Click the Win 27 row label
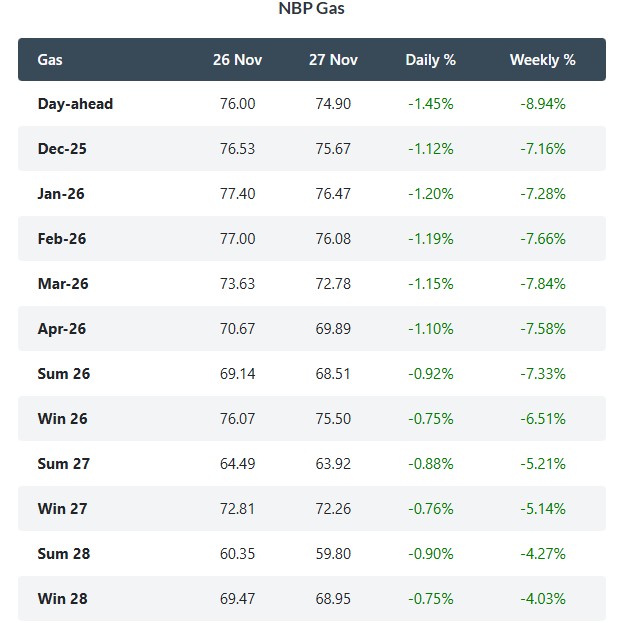 (x=63, y=509)
